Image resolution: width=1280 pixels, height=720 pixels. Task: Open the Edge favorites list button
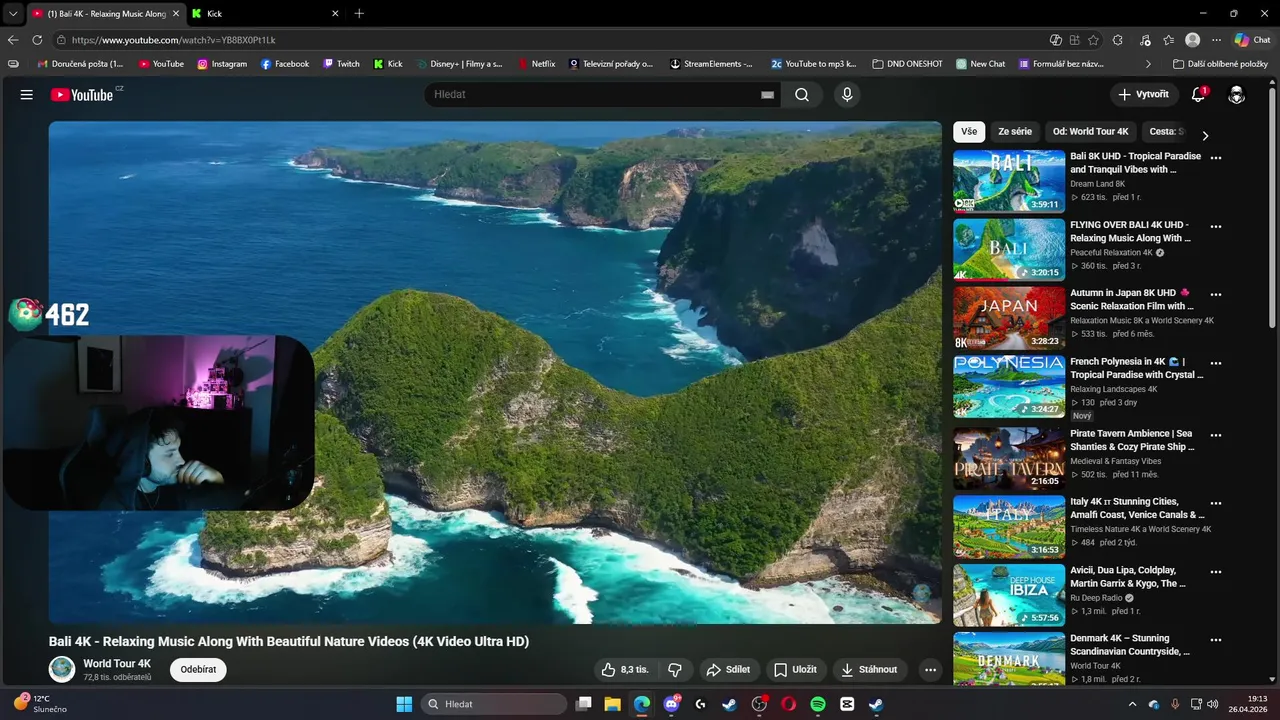pyautogui.click(x=1169, y=40)
